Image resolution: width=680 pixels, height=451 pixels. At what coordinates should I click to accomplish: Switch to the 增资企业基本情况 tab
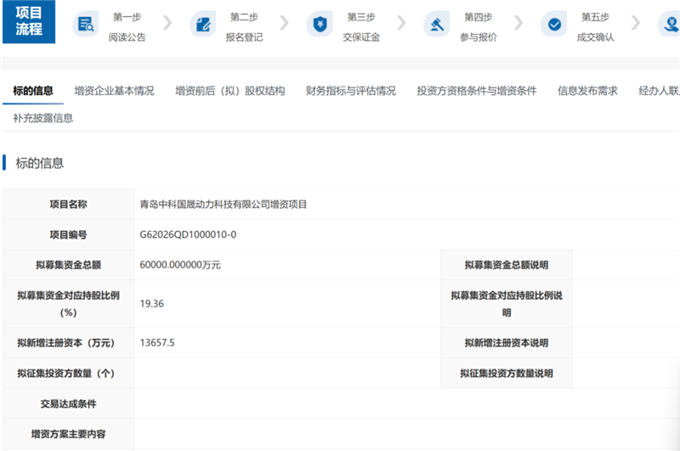(x=114, y=91)
